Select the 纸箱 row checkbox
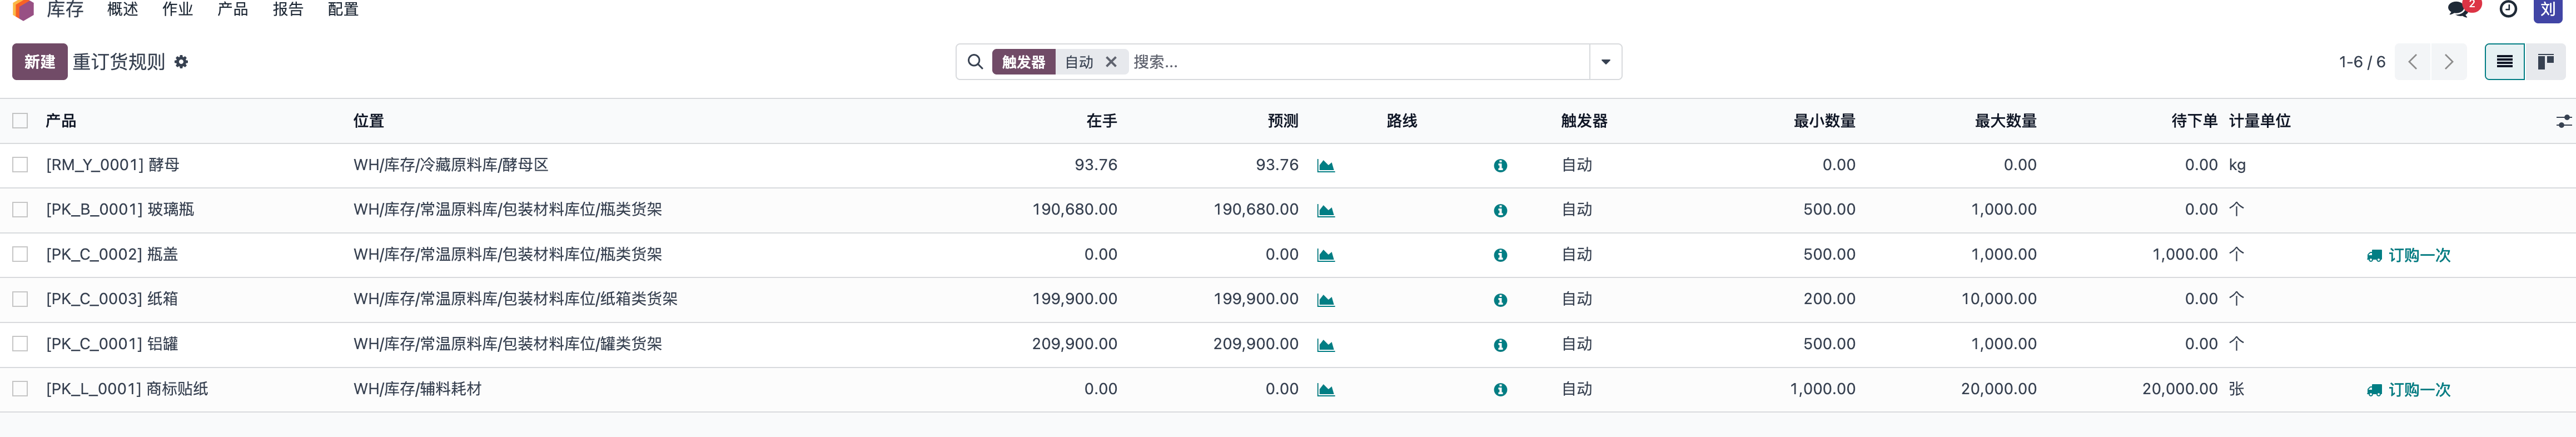The height and width of the screenshot is (437, 2576). point(20,299)
